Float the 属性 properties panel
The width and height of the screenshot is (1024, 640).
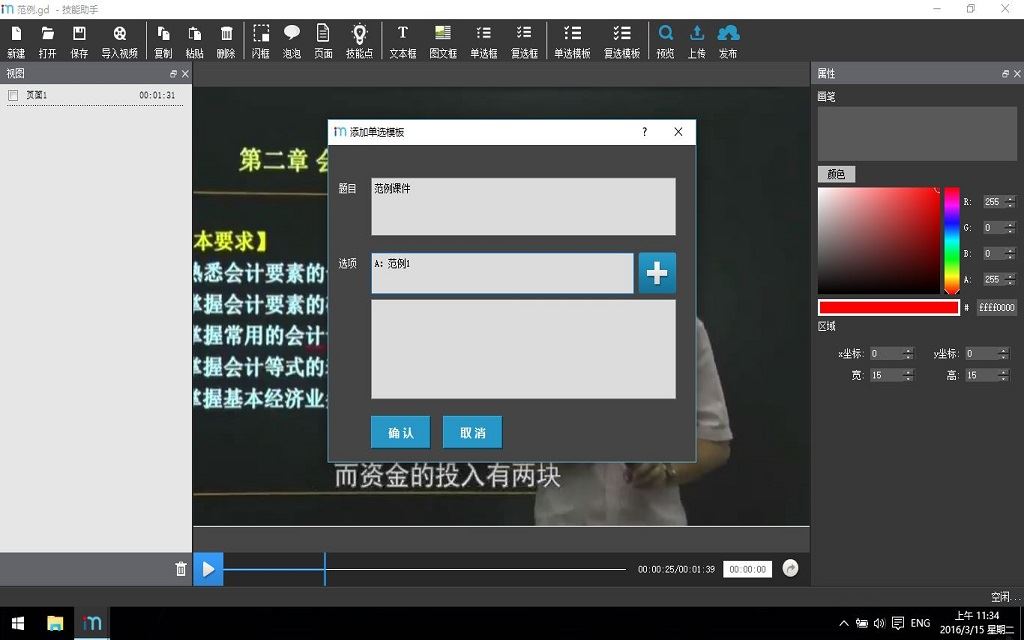(1005, 74)
